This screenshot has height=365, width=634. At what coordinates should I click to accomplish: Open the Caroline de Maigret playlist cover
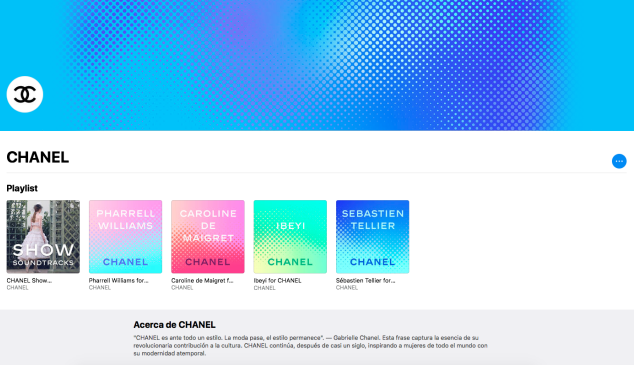point(208,236)
